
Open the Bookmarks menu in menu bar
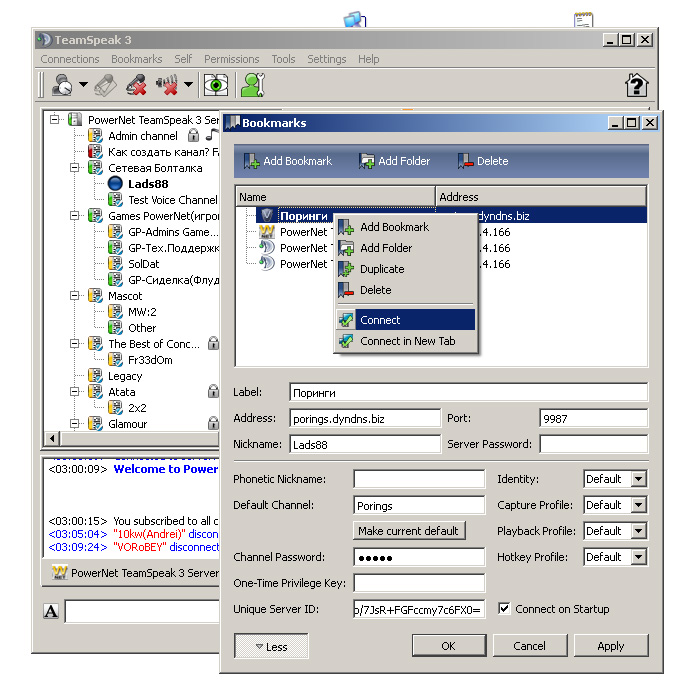tap(137, 59)
